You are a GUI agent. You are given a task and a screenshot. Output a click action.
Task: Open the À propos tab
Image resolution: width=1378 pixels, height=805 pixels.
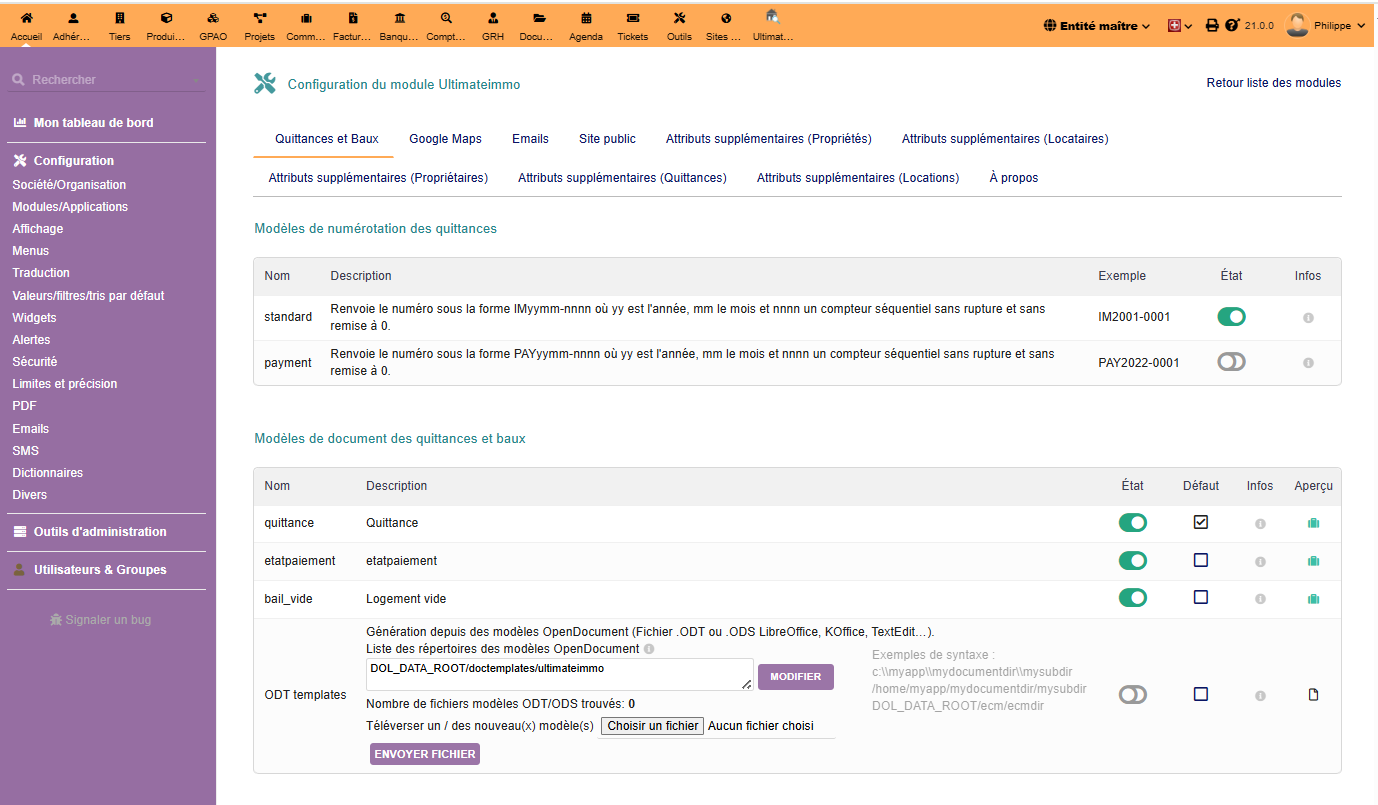click(x=1013, y=178)
